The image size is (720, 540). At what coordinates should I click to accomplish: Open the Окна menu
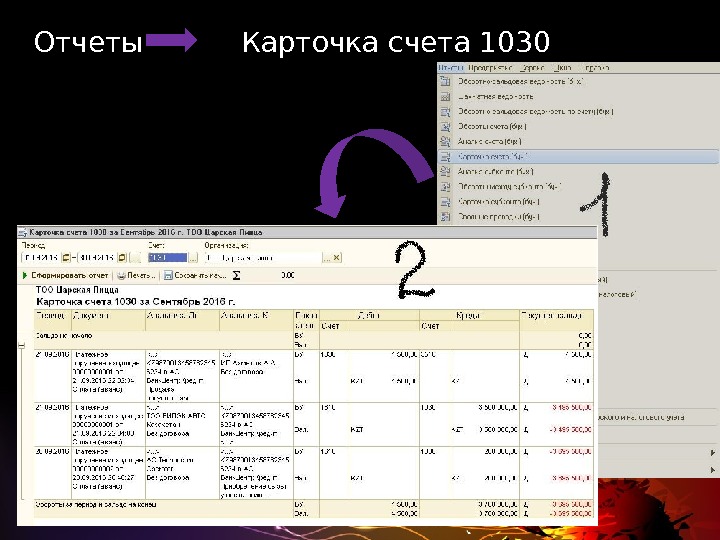tap(562, 68)
